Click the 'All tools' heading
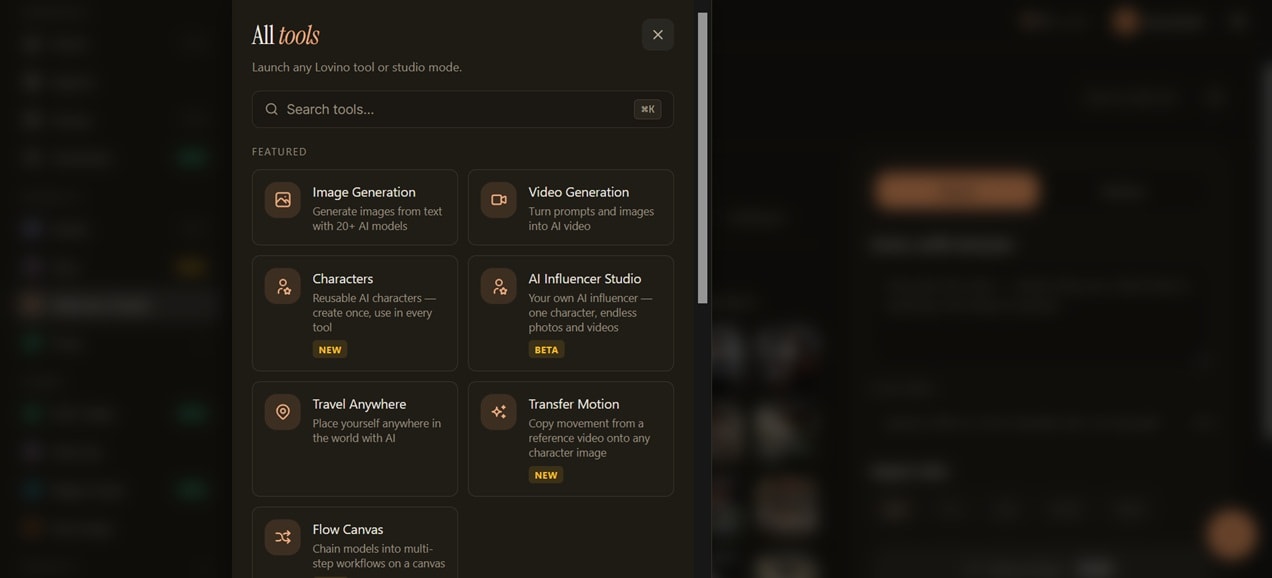This screenshot has height=578, width=1272. click(x=285, y=36)
